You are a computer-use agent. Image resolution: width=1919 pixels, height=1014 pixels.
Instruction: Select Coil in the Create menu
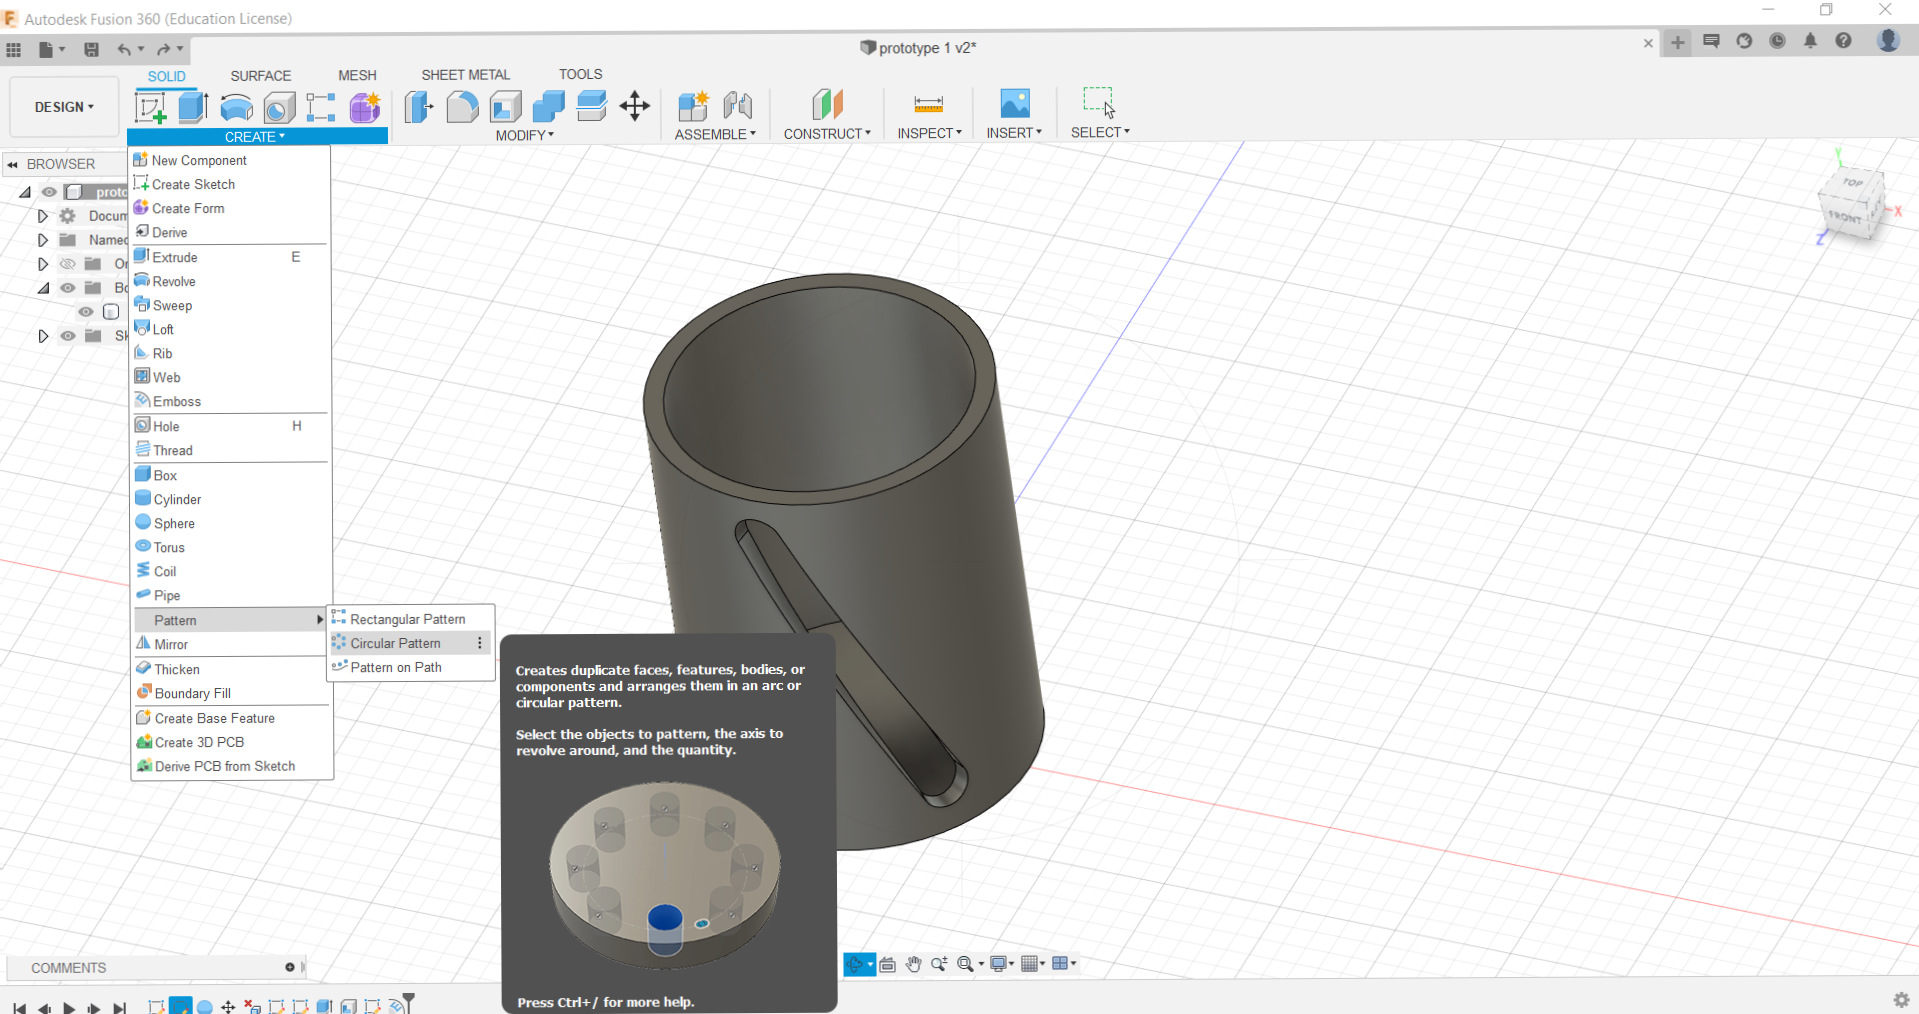231,571
